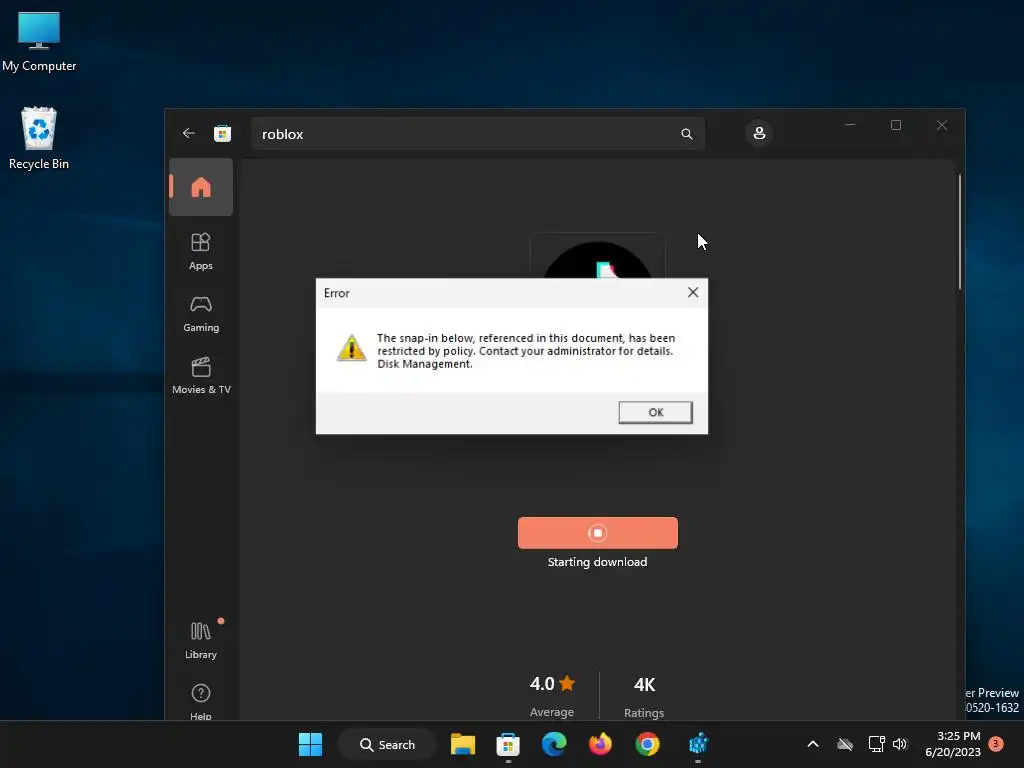Click the network tray icon
This screenshot has width=1024, height=768.
click(876, 744)
